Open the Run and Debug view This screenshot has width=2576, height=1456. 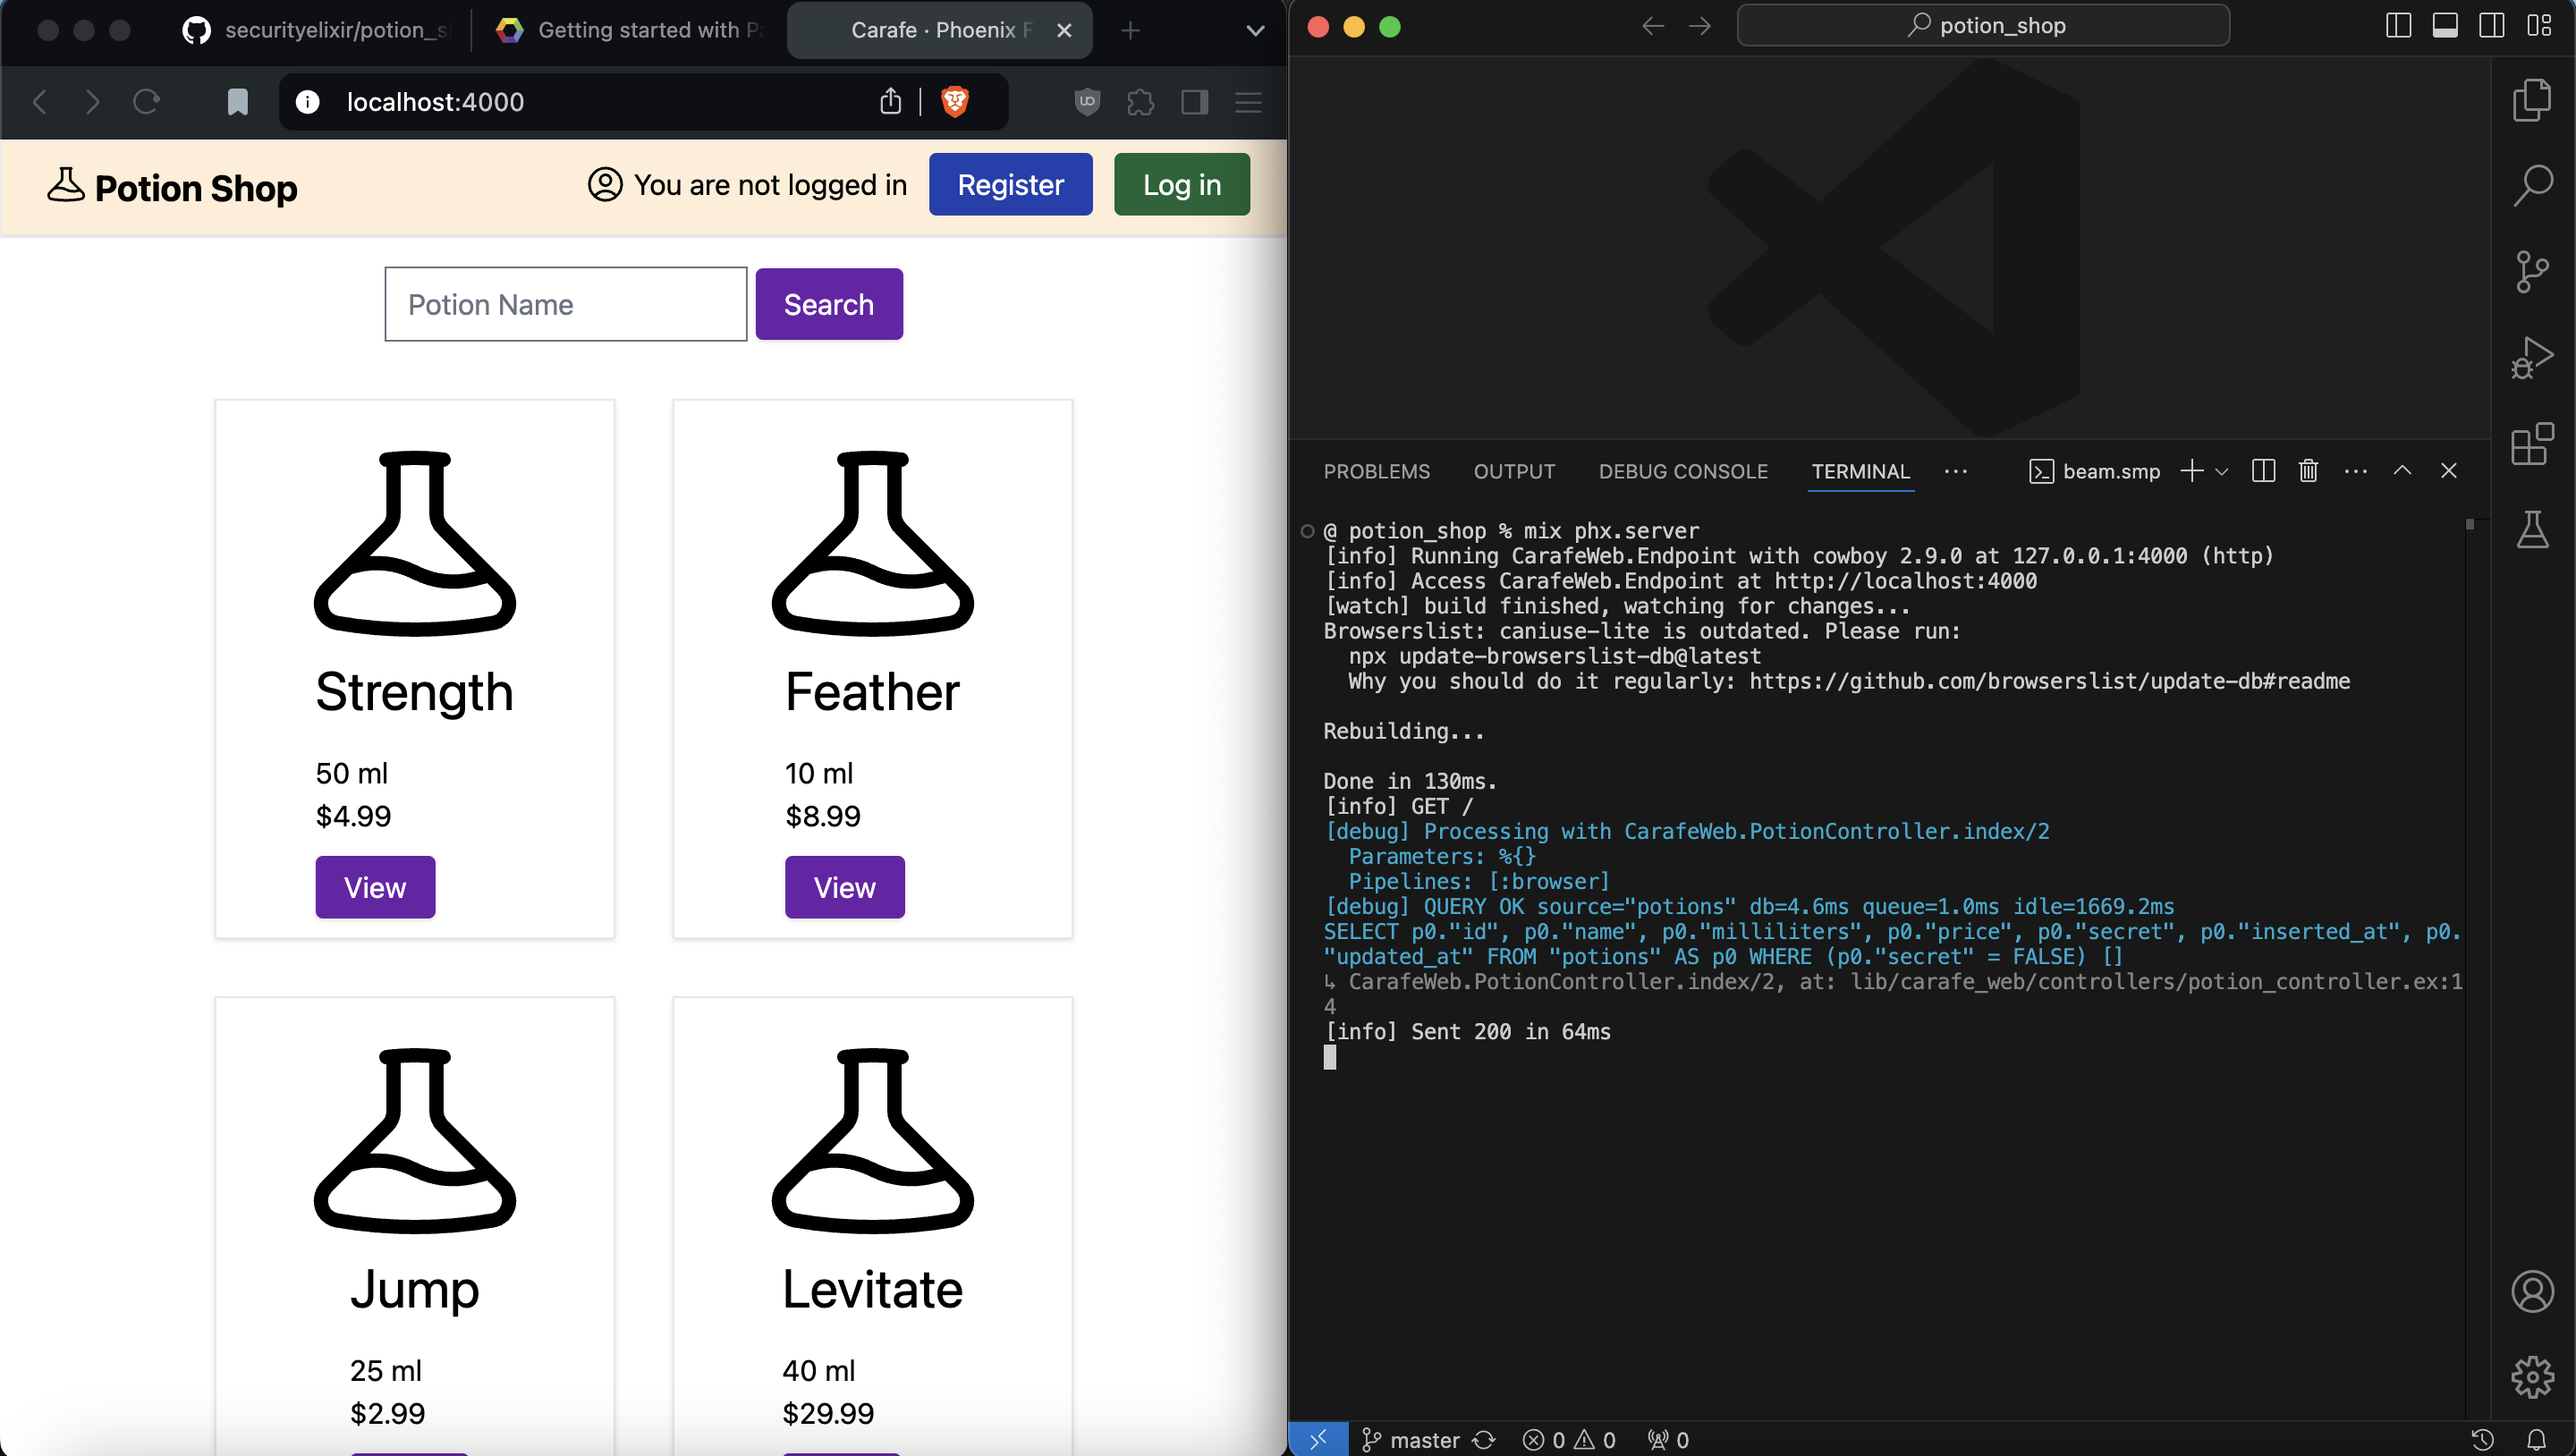(x=2532, y=358)
